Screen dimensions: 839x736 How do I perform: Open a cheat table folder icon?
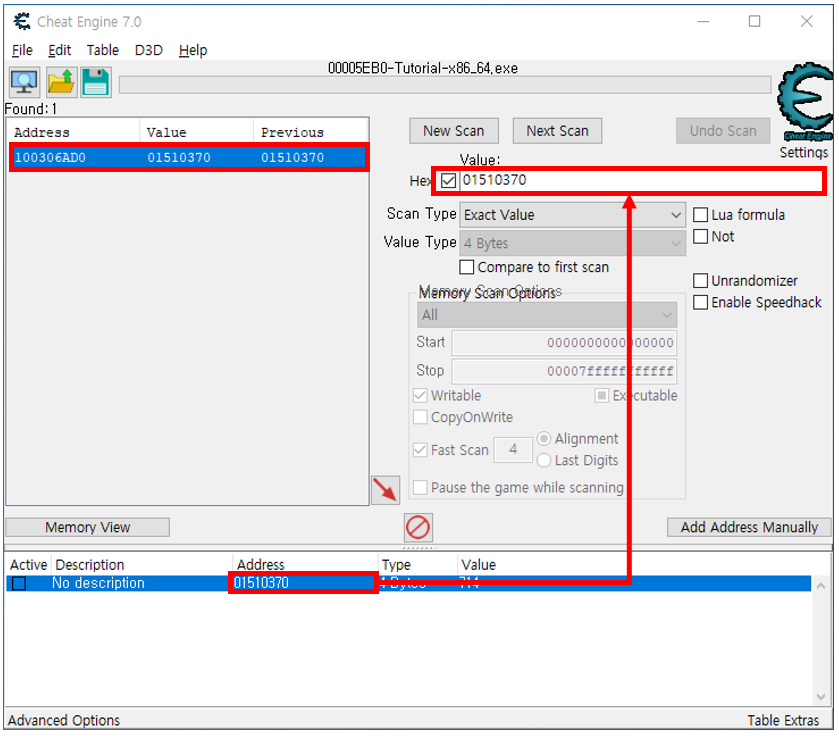[61, 82]
